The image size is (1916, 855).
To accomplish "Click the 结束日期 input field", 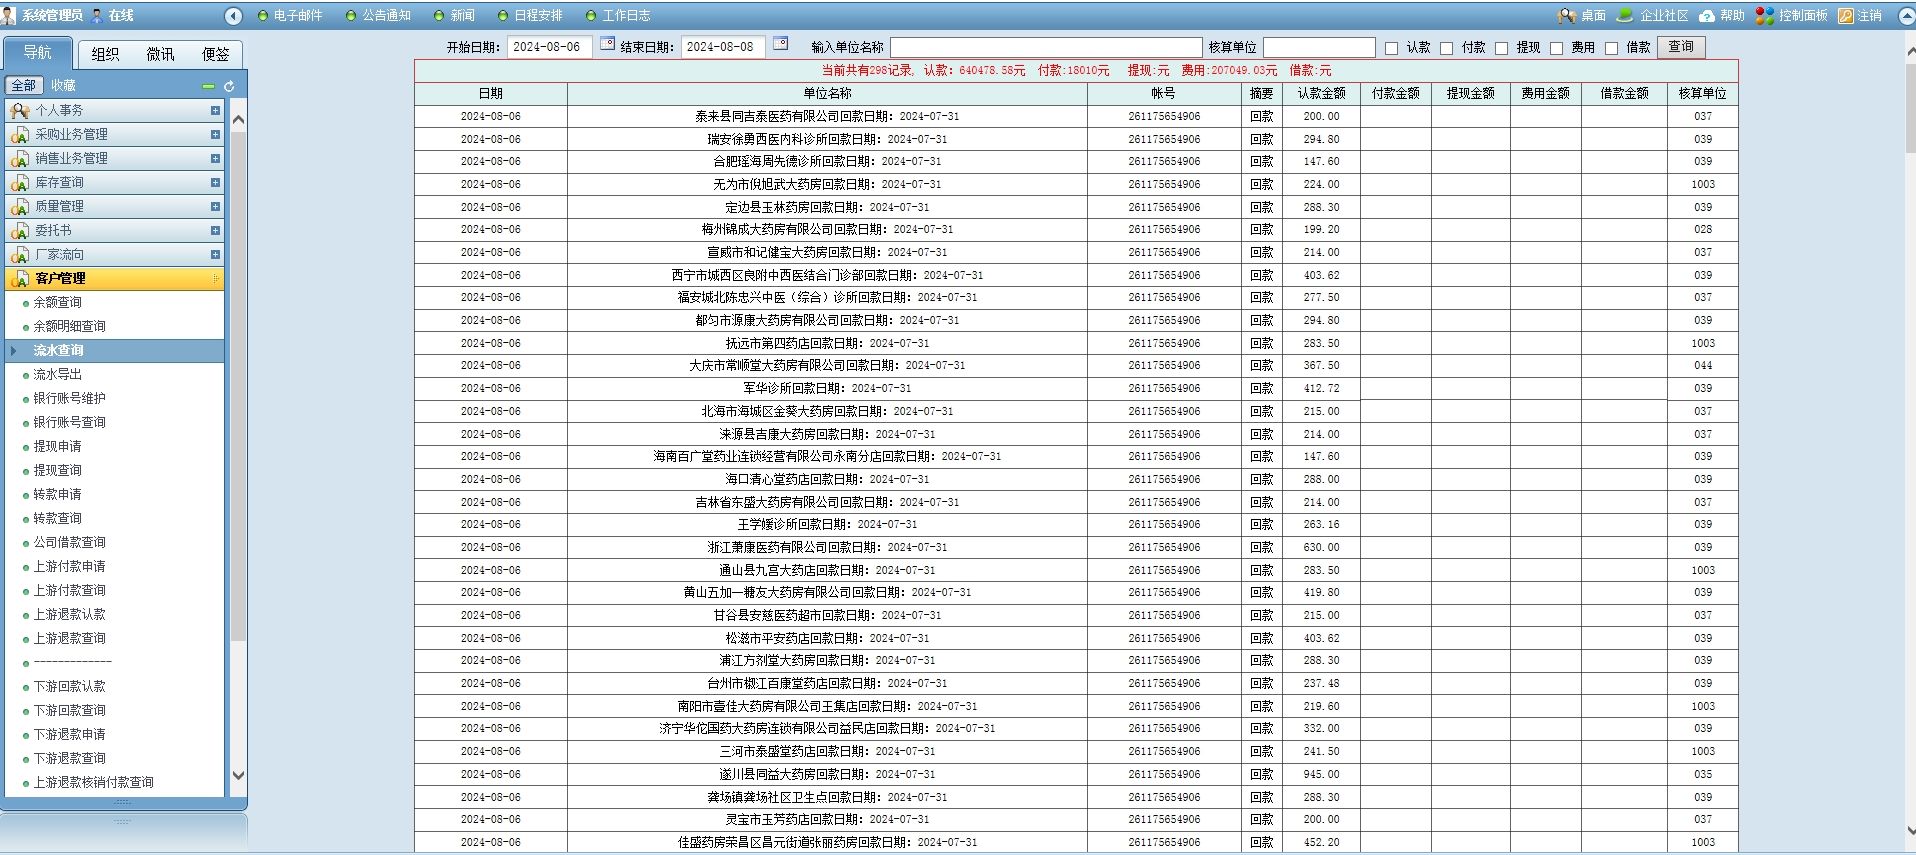I will click(x=724, y=47).
